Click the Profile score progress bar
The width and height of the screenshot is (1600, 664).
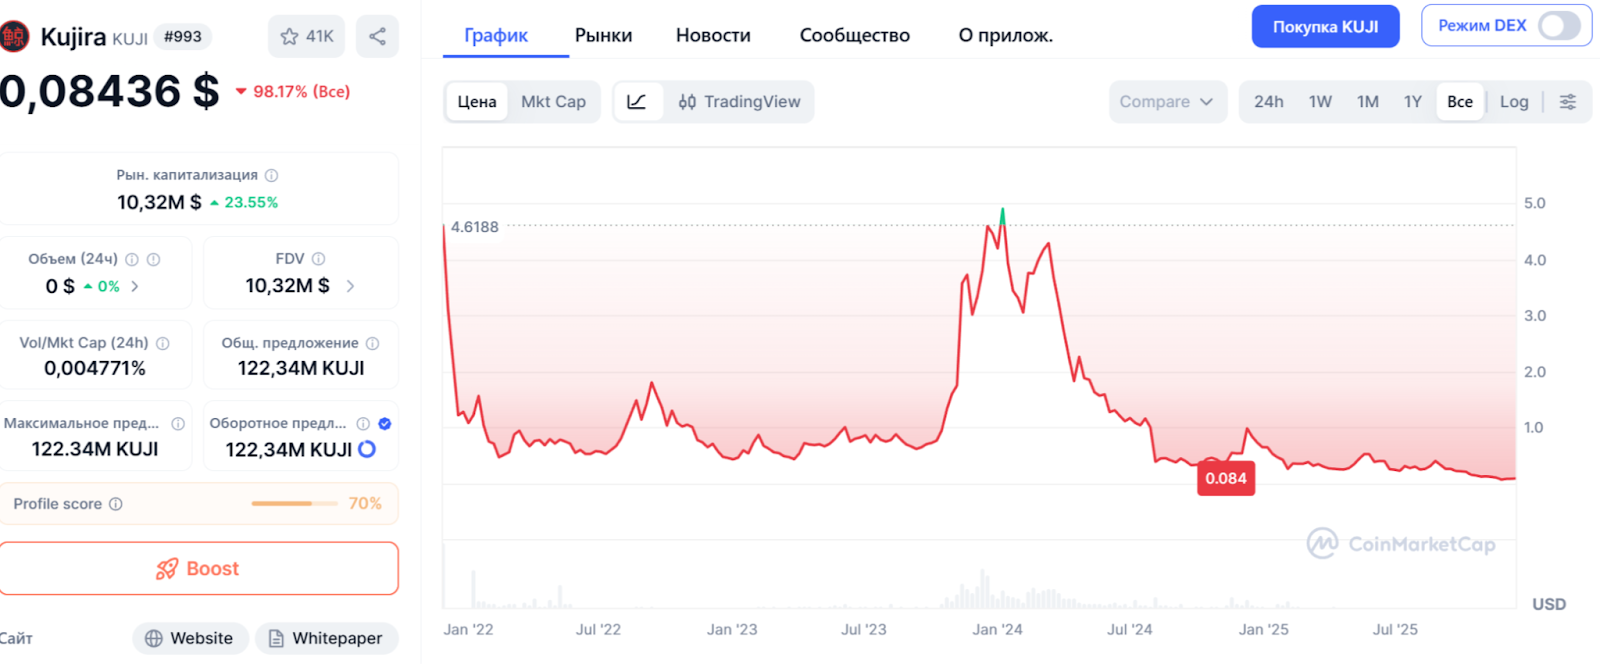pos(293,504)
